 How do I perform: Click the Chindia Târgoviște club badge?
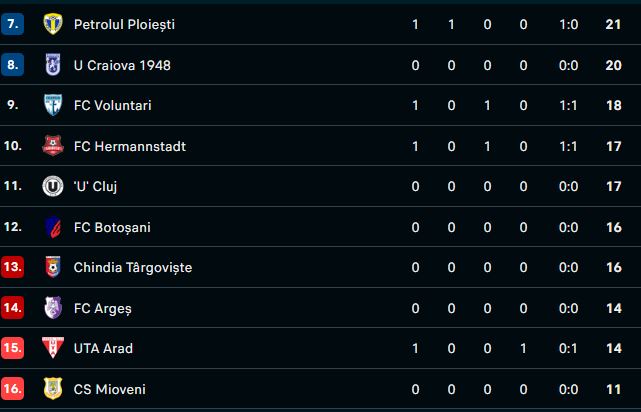[52, 267]
